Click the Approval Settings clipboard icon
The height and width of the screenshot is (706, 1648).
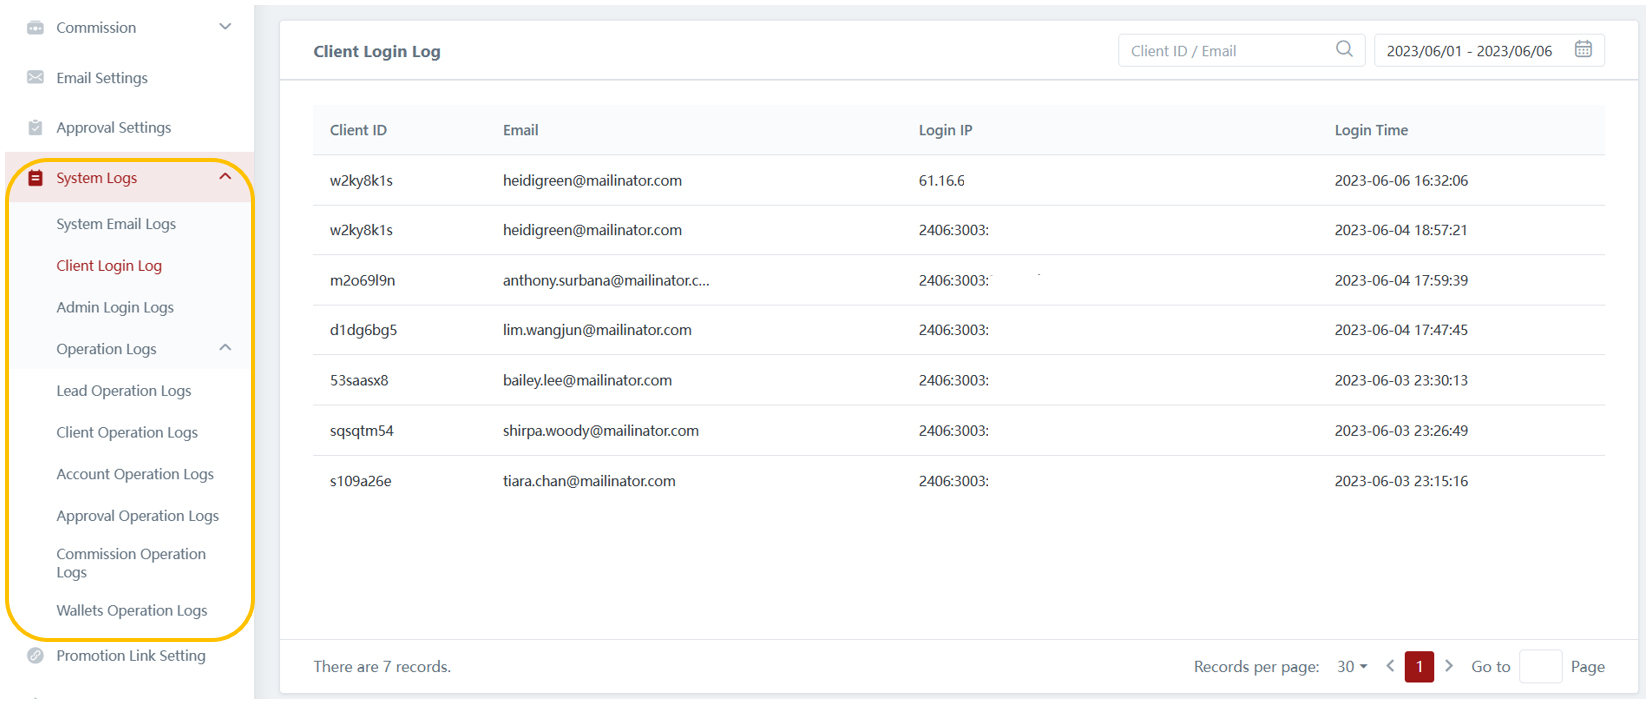tap(35, 128)
